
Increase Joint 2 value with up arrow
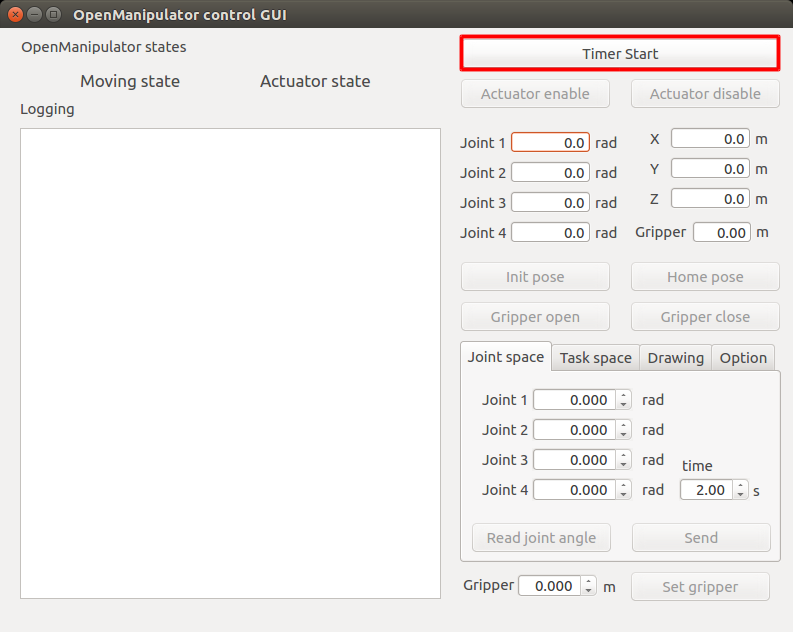(x=624, y=426)
